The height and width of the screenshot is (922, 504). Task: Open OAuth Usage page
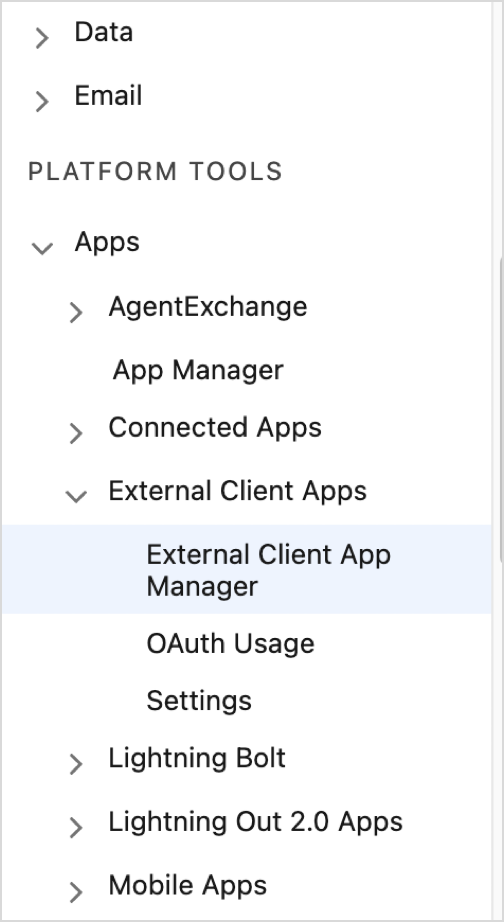(231, 643)
